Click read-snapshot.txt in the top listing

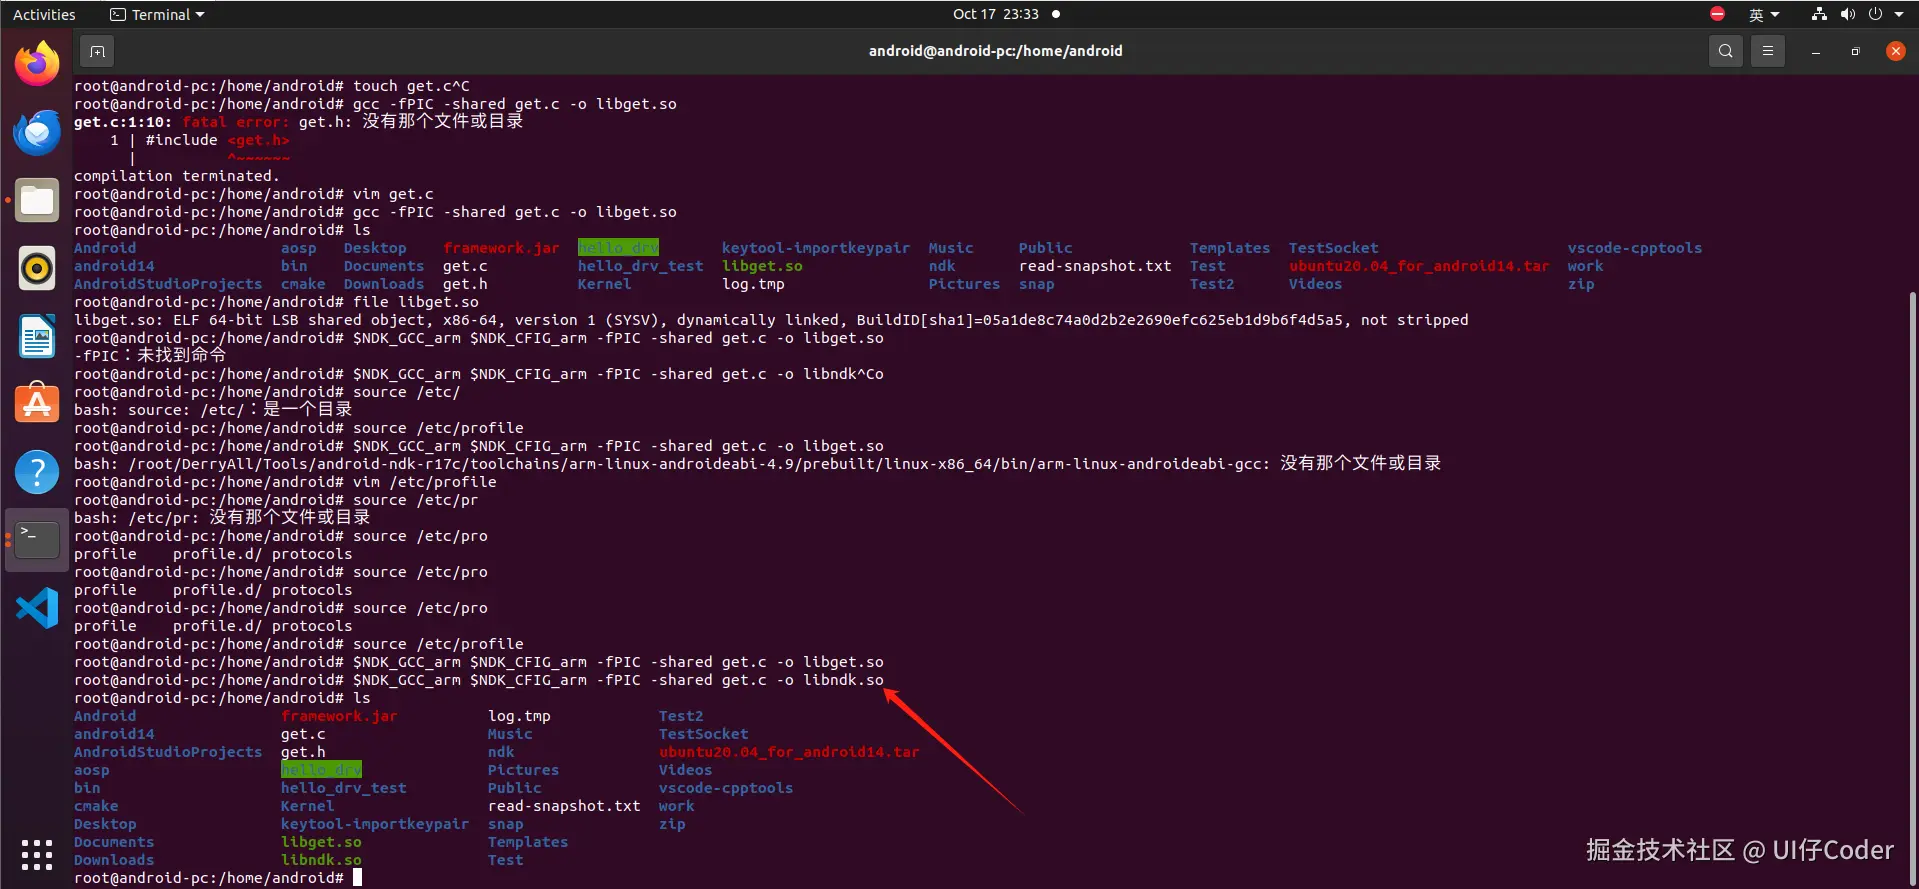[x=1095, y=266]
